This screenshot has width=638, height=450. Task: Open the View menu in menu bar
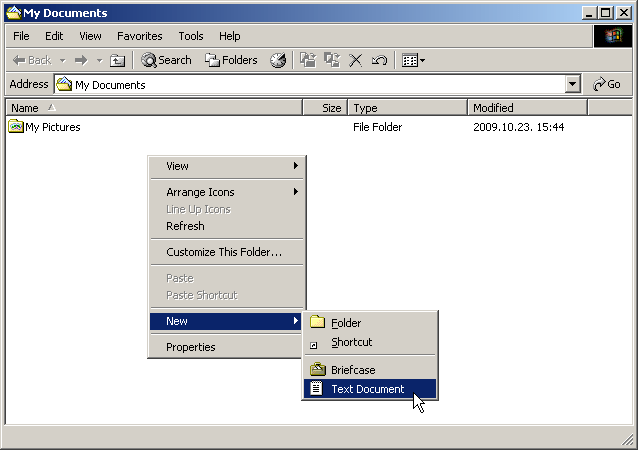(x=90, y=36)
